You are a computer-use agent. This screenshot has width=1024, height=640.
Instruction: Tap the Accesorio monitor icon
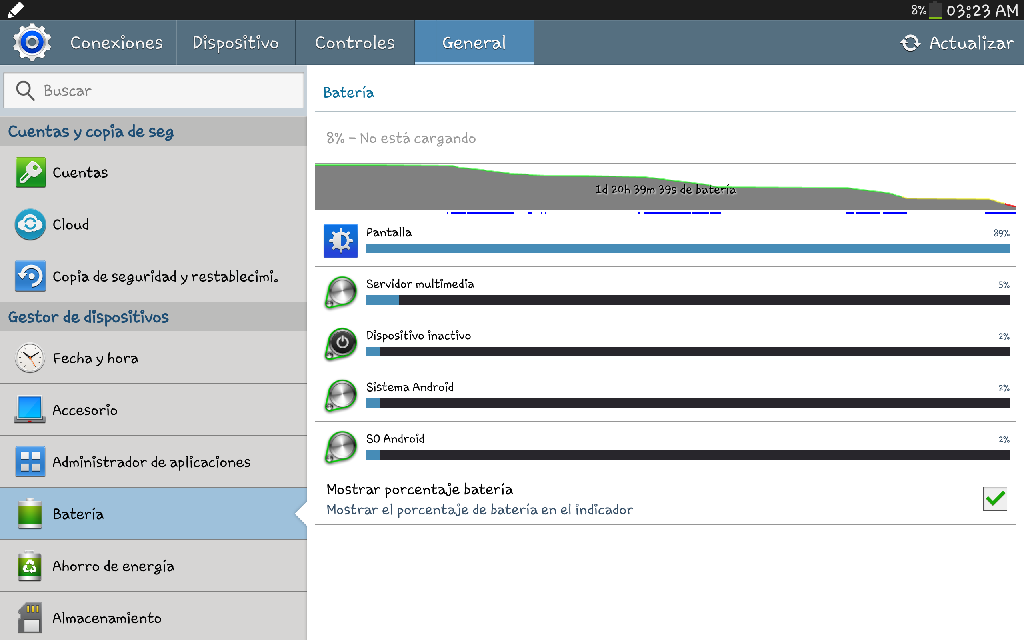(x=31, y=410)
